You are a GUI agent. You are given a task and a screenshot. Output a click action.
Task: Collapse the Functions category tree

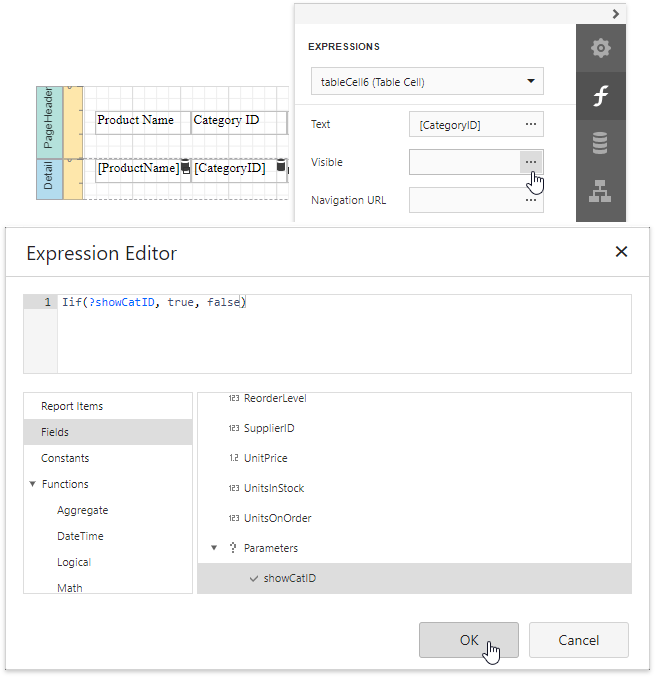point(32,484)
